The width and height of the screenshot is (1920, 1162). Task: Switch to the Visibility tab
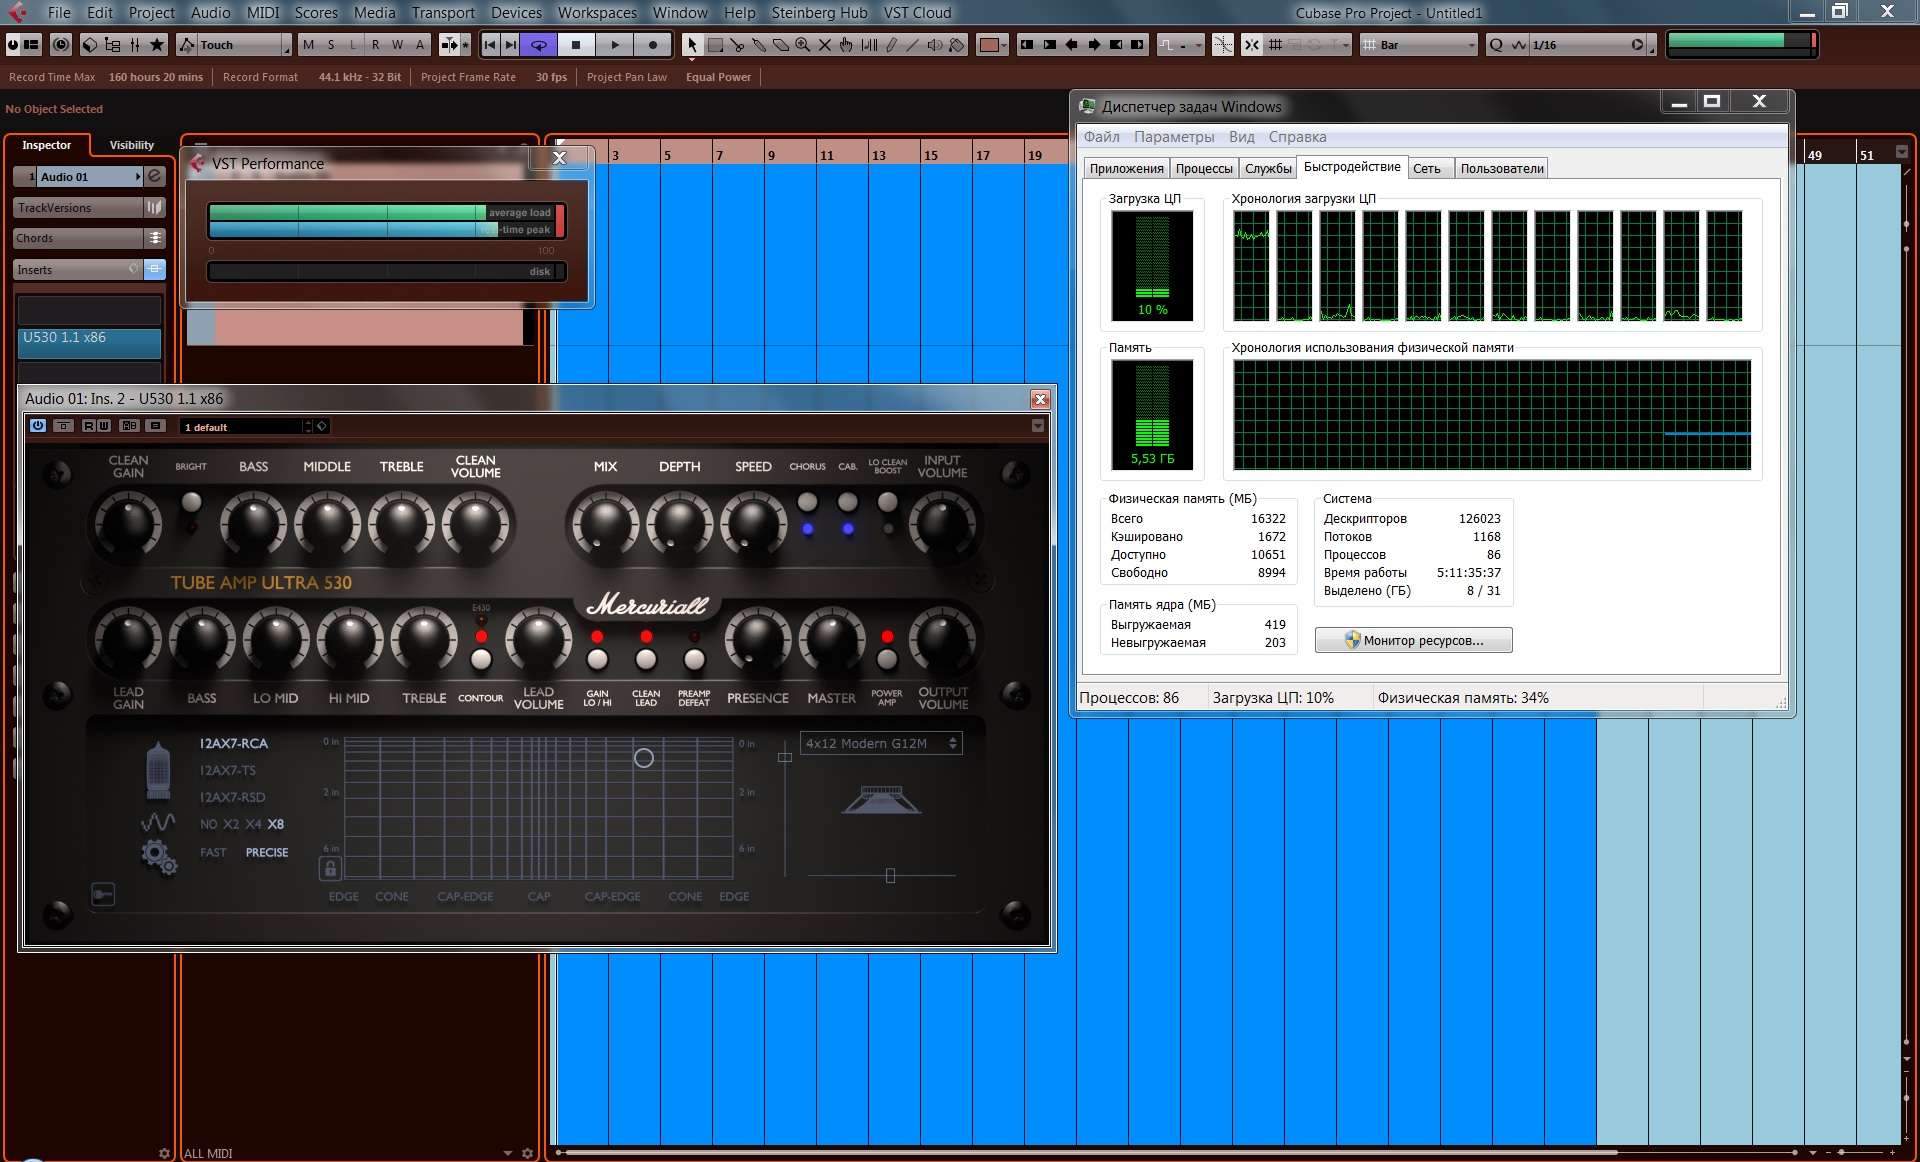[131, 145]
